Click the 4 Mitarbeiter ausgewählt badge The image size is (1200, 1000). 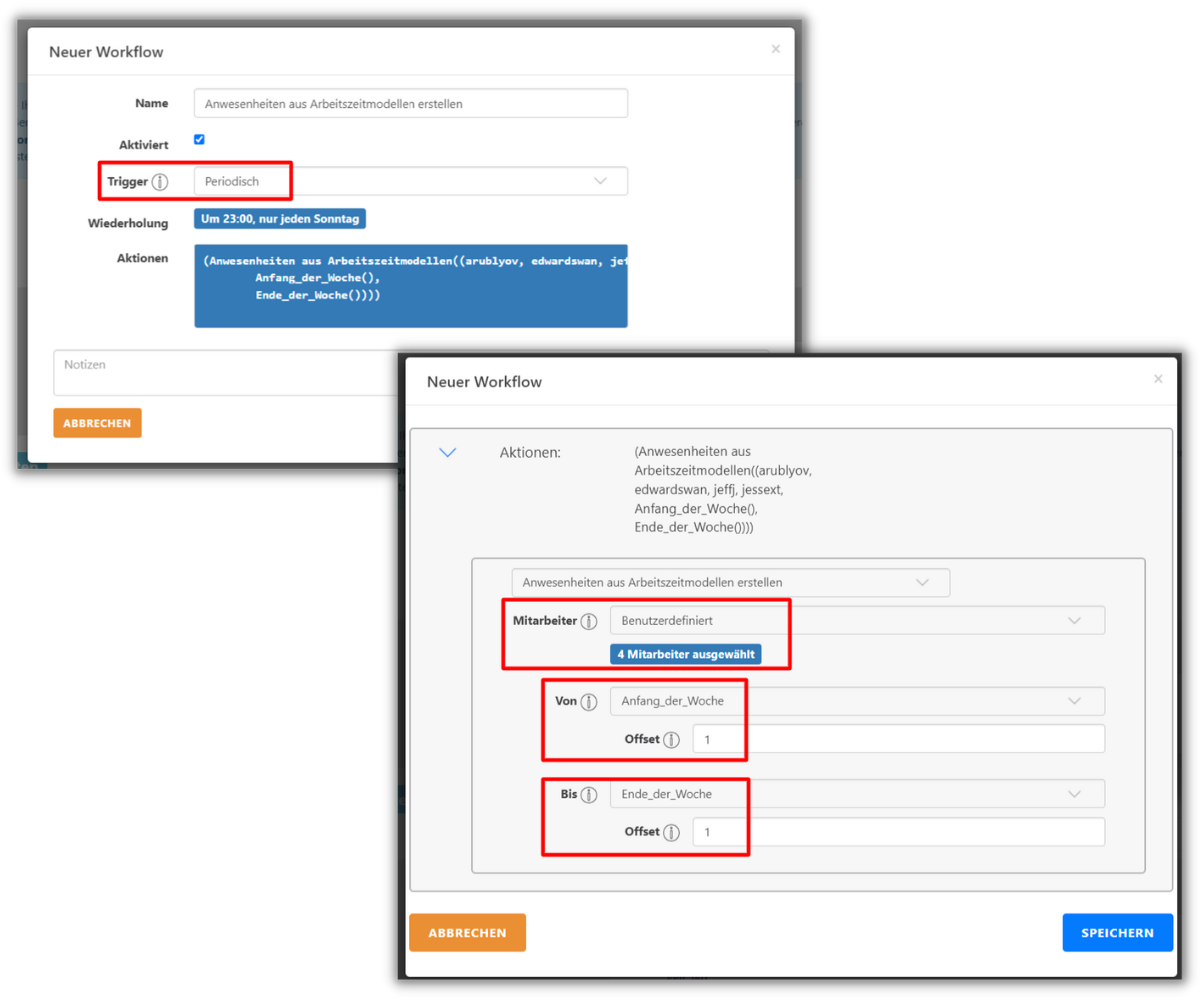[x=685, y=654]
